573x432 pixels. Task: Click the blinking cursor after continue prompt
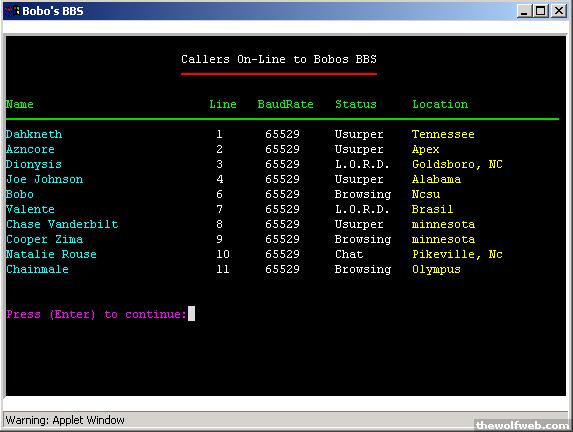pyautogui.click(x=191, y=314)
